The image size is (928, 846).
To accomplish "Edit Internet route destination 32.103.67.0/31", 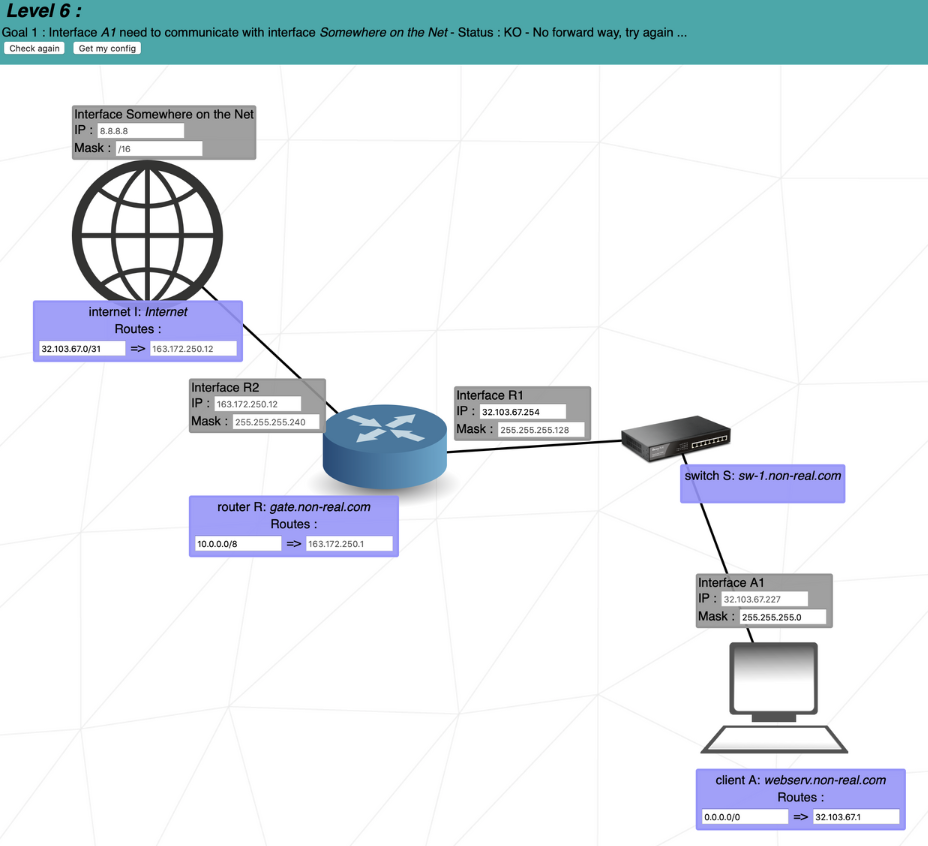I will click(82, 349).
